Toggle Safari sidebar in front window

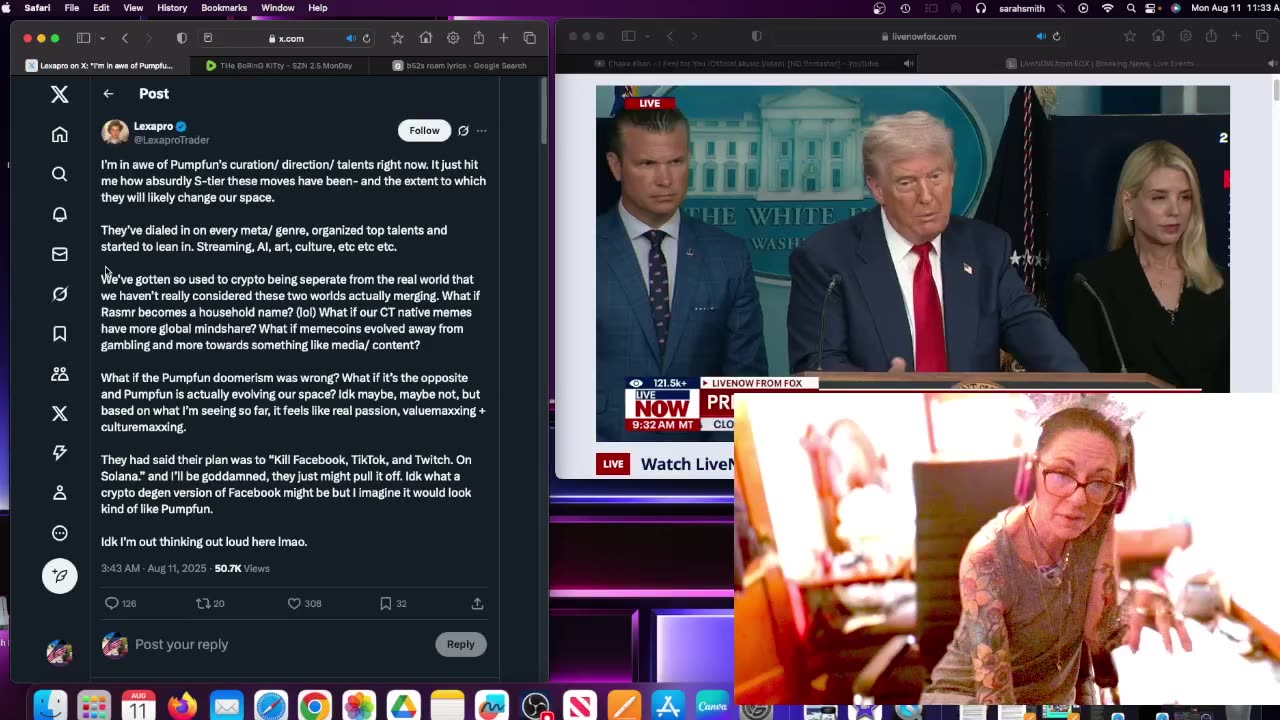tap(84, 38)
